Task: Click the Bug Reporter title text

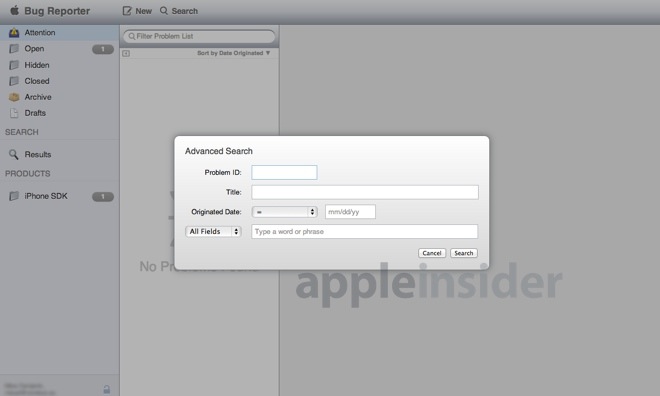Action: coord(57,11)
